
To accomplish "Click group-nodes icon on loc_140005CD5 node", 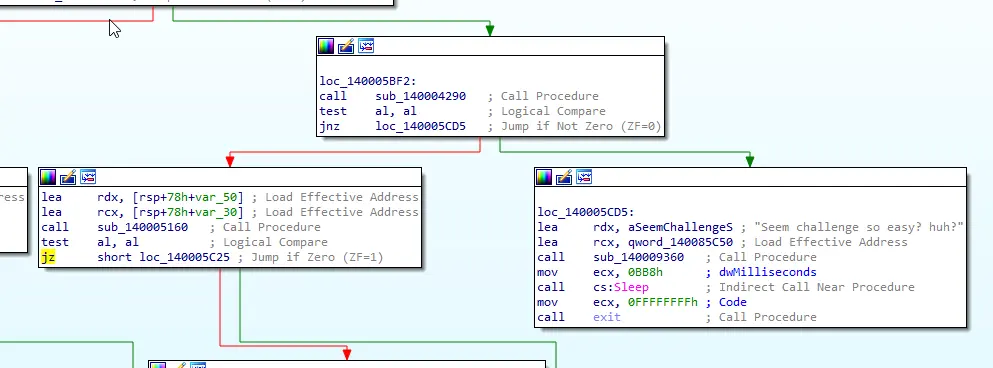I will pos(584,177).
